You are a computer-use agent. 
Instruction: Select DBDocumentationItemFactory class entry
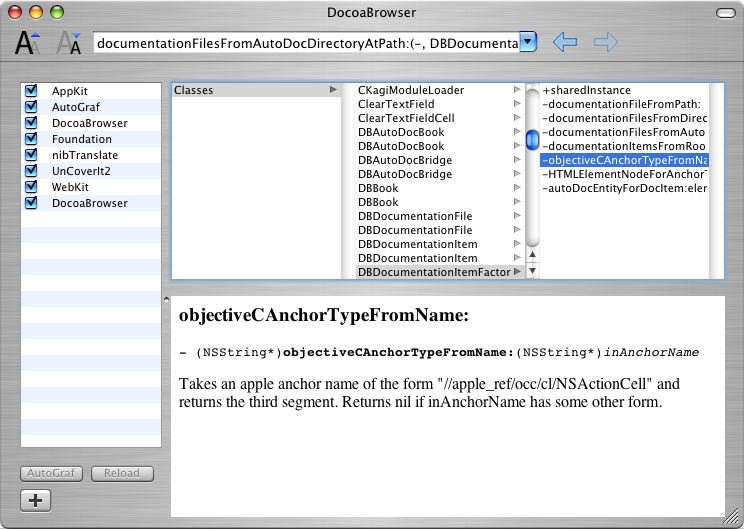433,272
